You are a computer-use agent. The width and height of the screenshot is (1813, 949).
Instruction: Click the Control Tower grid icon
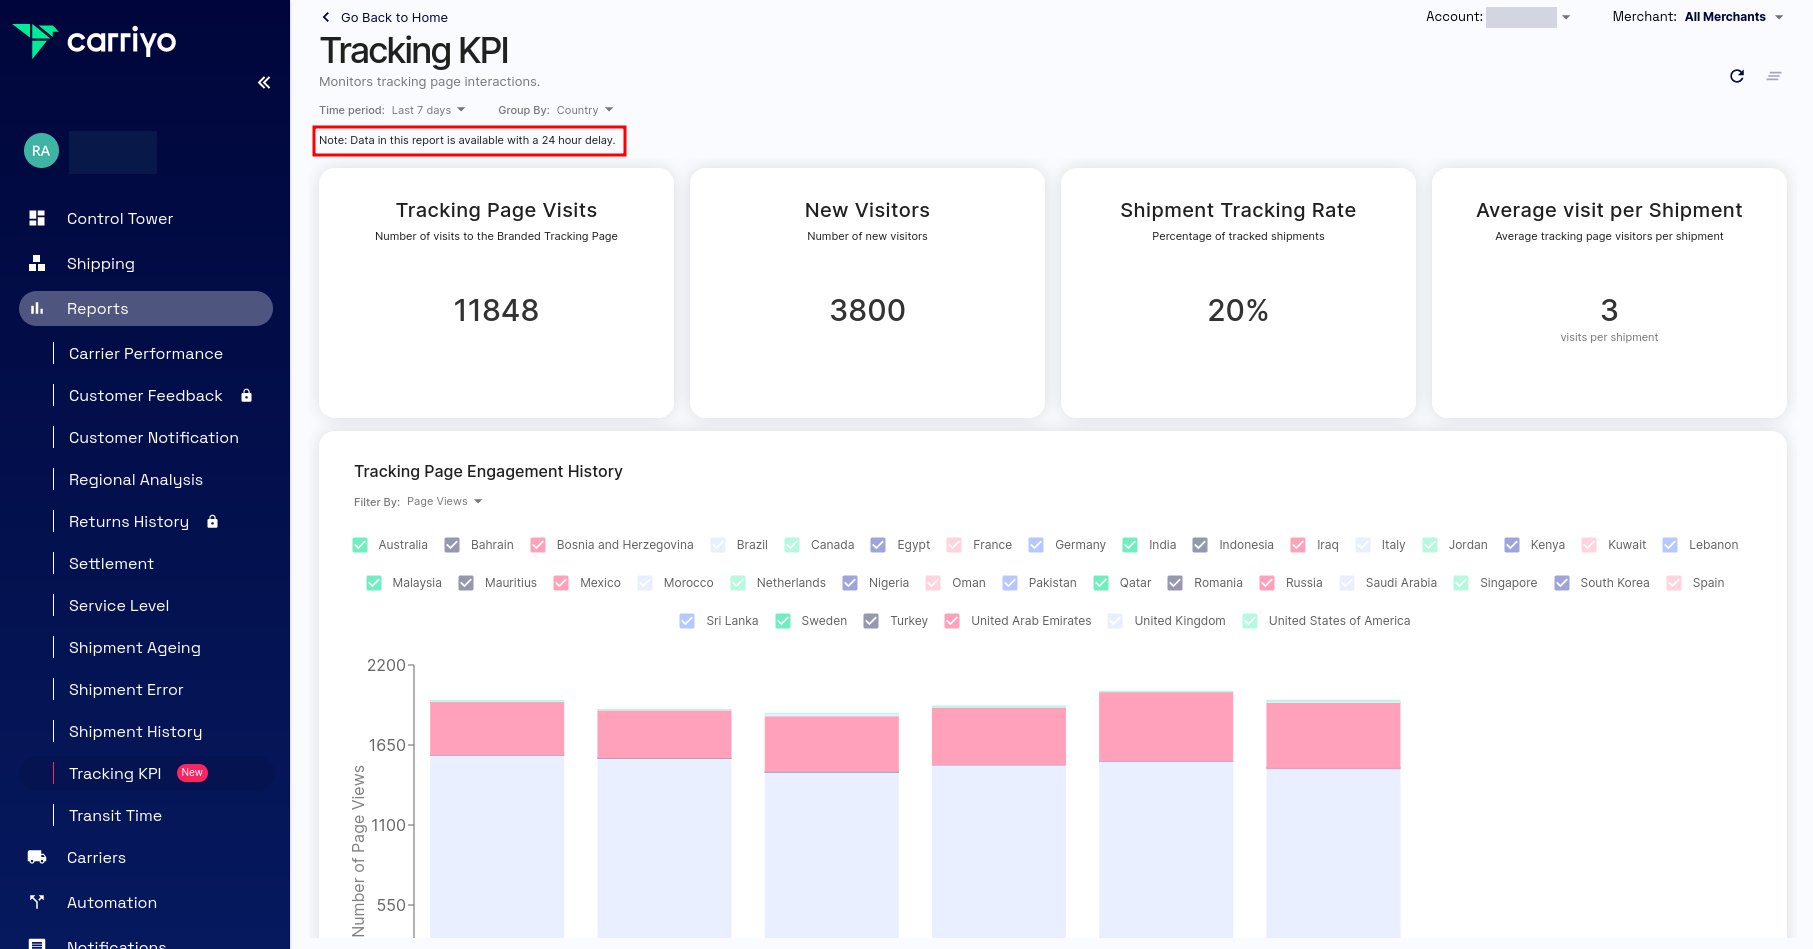tap(37, 218)
